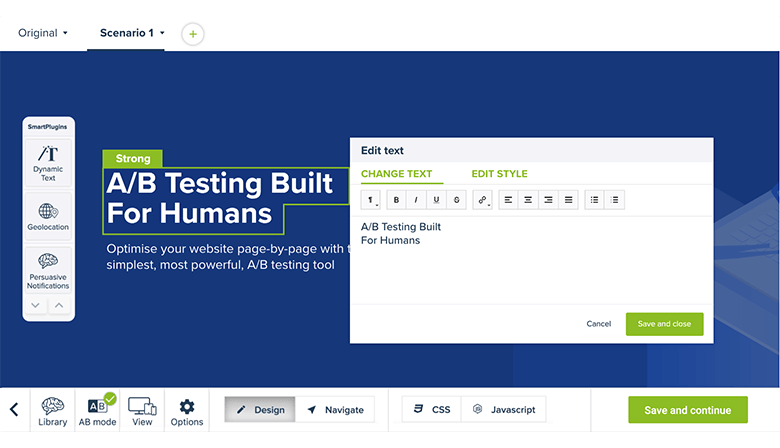
Task: Move SmartPlugins list down with chevron
Action: click(35, 305)
